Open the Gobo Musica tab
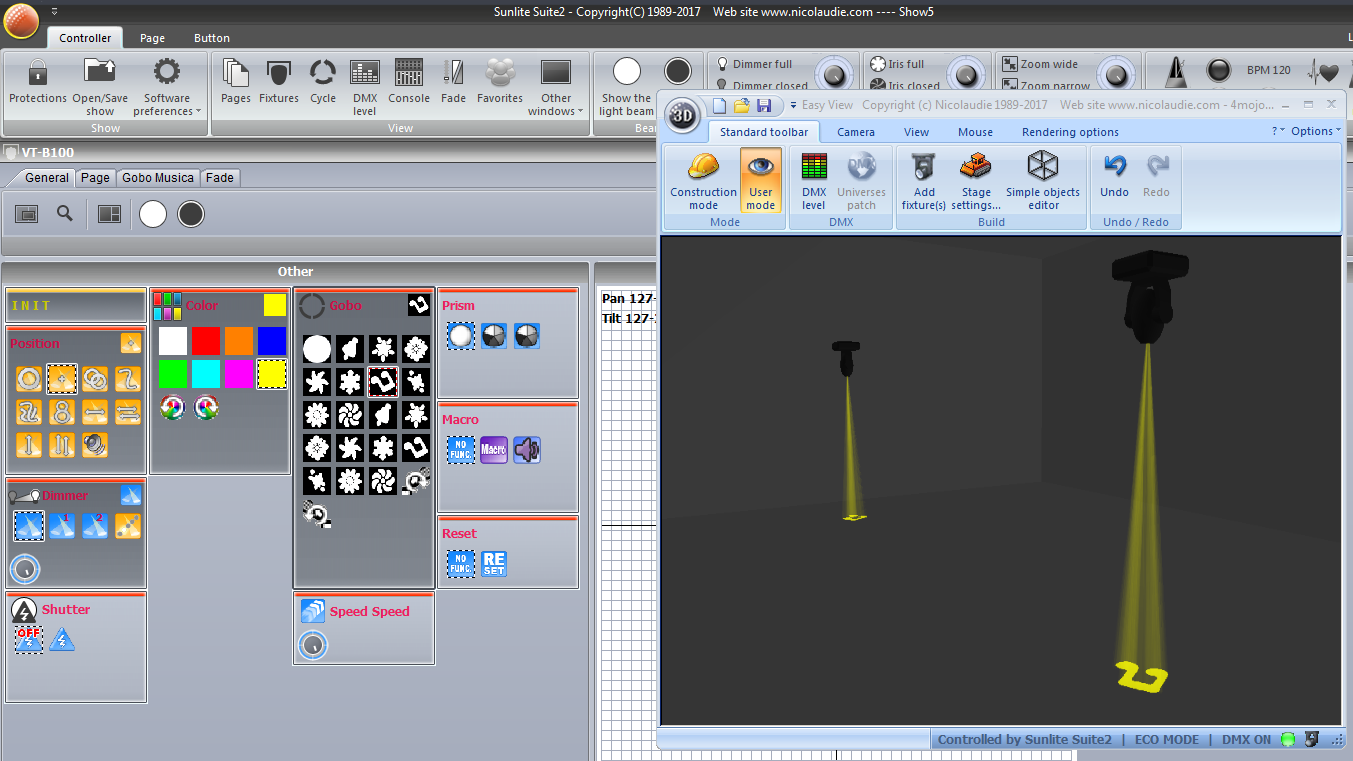Viewport: 1353px width, 761px height. [x=158, y=178]
